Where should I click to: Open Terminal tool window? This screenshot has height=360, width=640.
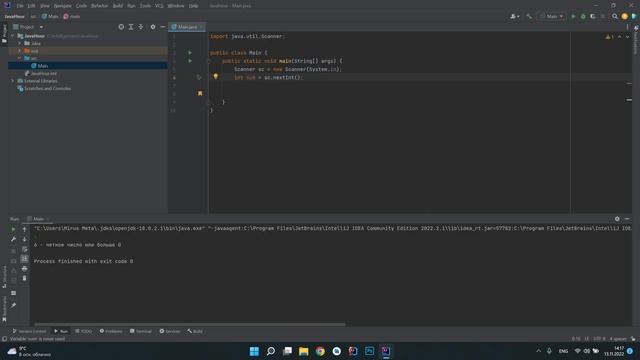(x=141, y=331)
